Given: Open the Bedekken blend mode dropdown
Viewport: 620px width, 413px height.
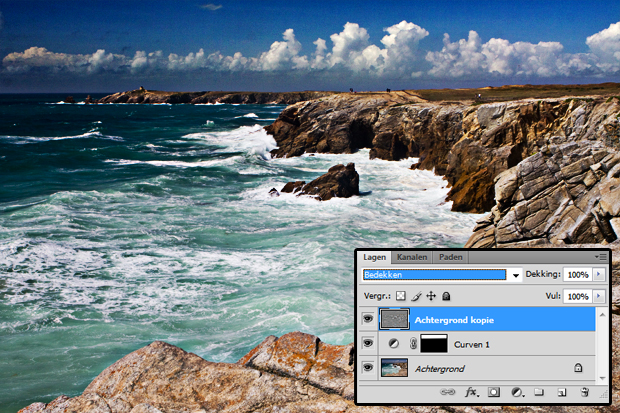Looking at the screenshot, I should 442,275.
